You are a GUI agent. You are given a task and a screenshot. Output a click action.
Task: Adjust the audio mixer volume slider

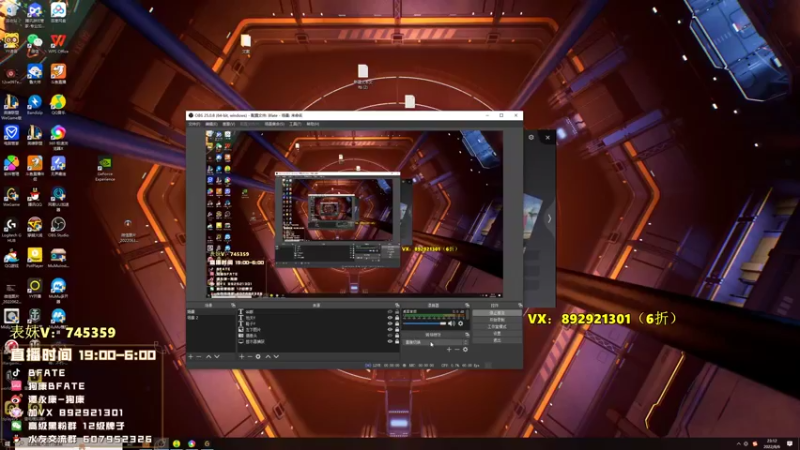coord(424,323)
